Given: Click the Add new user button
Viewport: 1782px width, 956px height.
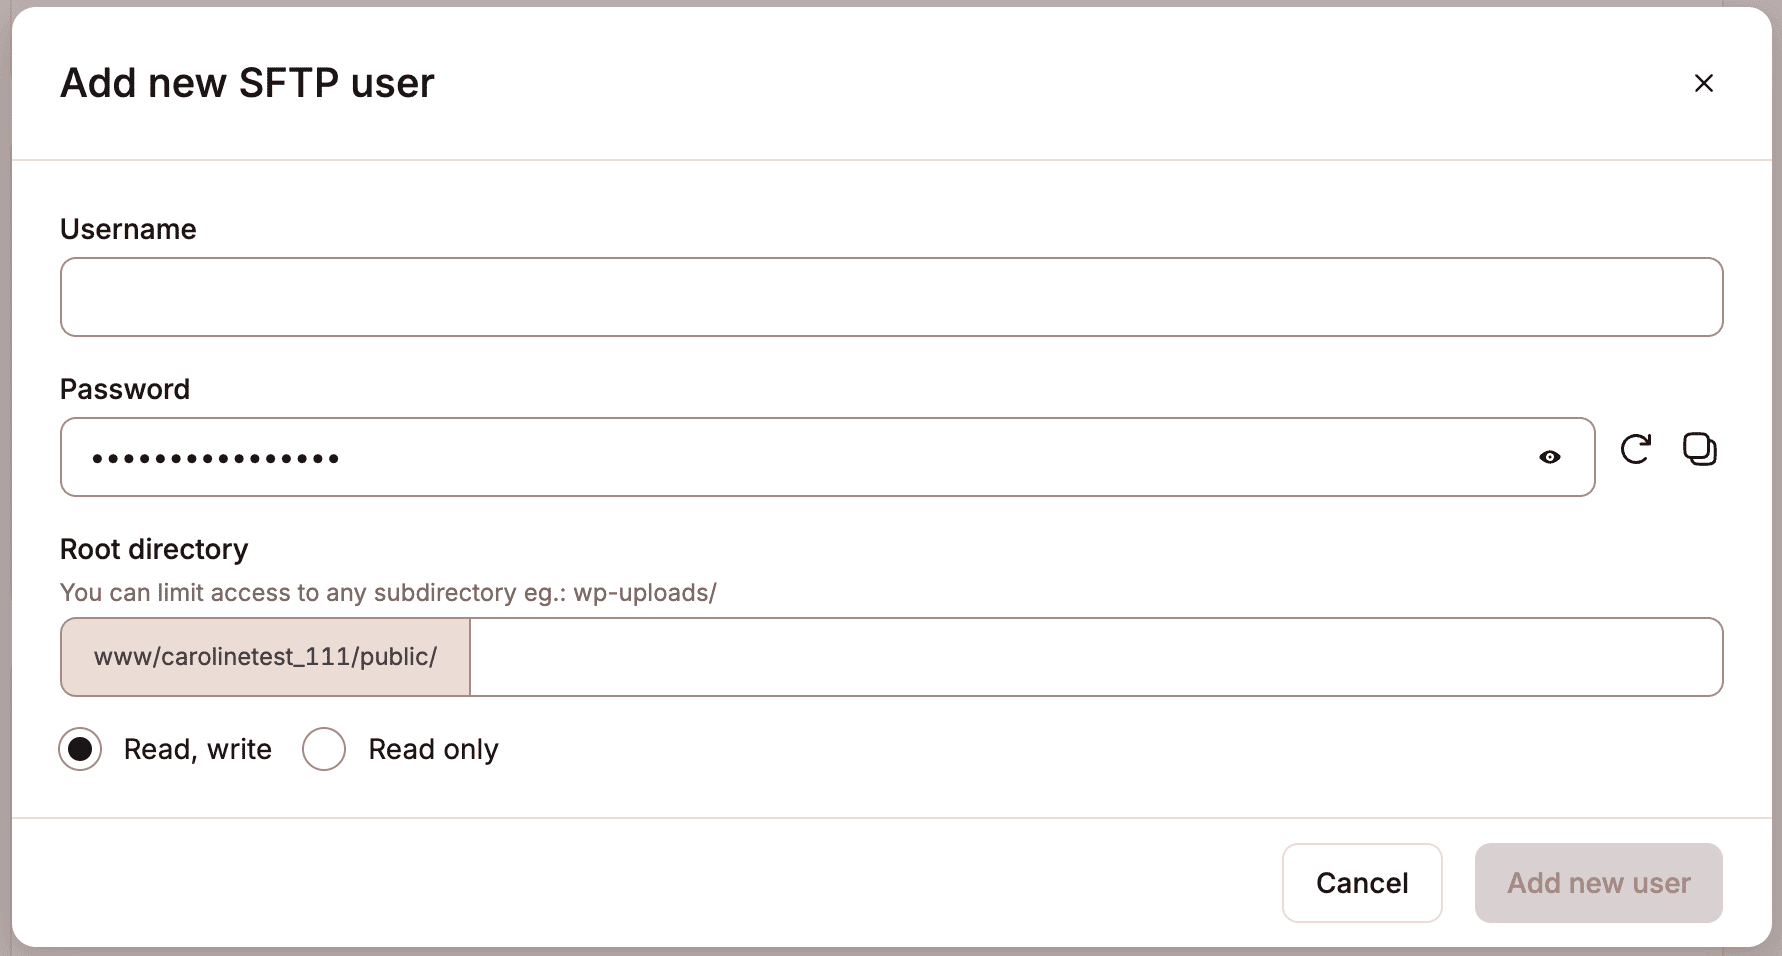Looking at the screenshot, I should [1597, 883].
